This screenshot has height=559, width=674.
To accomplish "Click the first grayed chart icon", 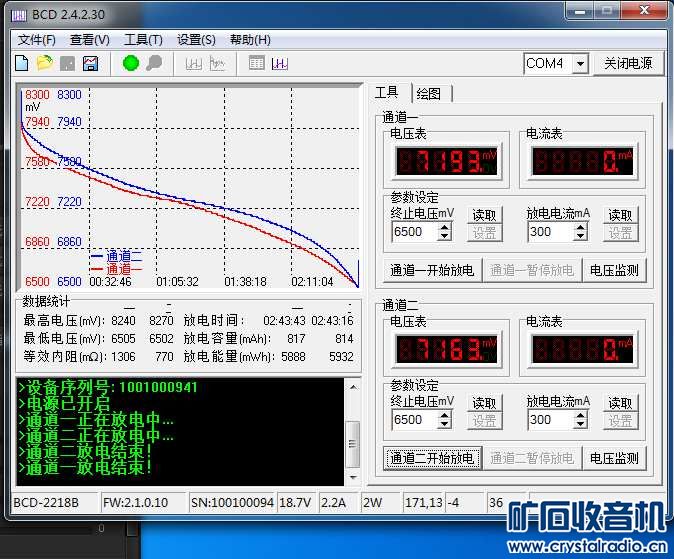I will pos(193,64).
